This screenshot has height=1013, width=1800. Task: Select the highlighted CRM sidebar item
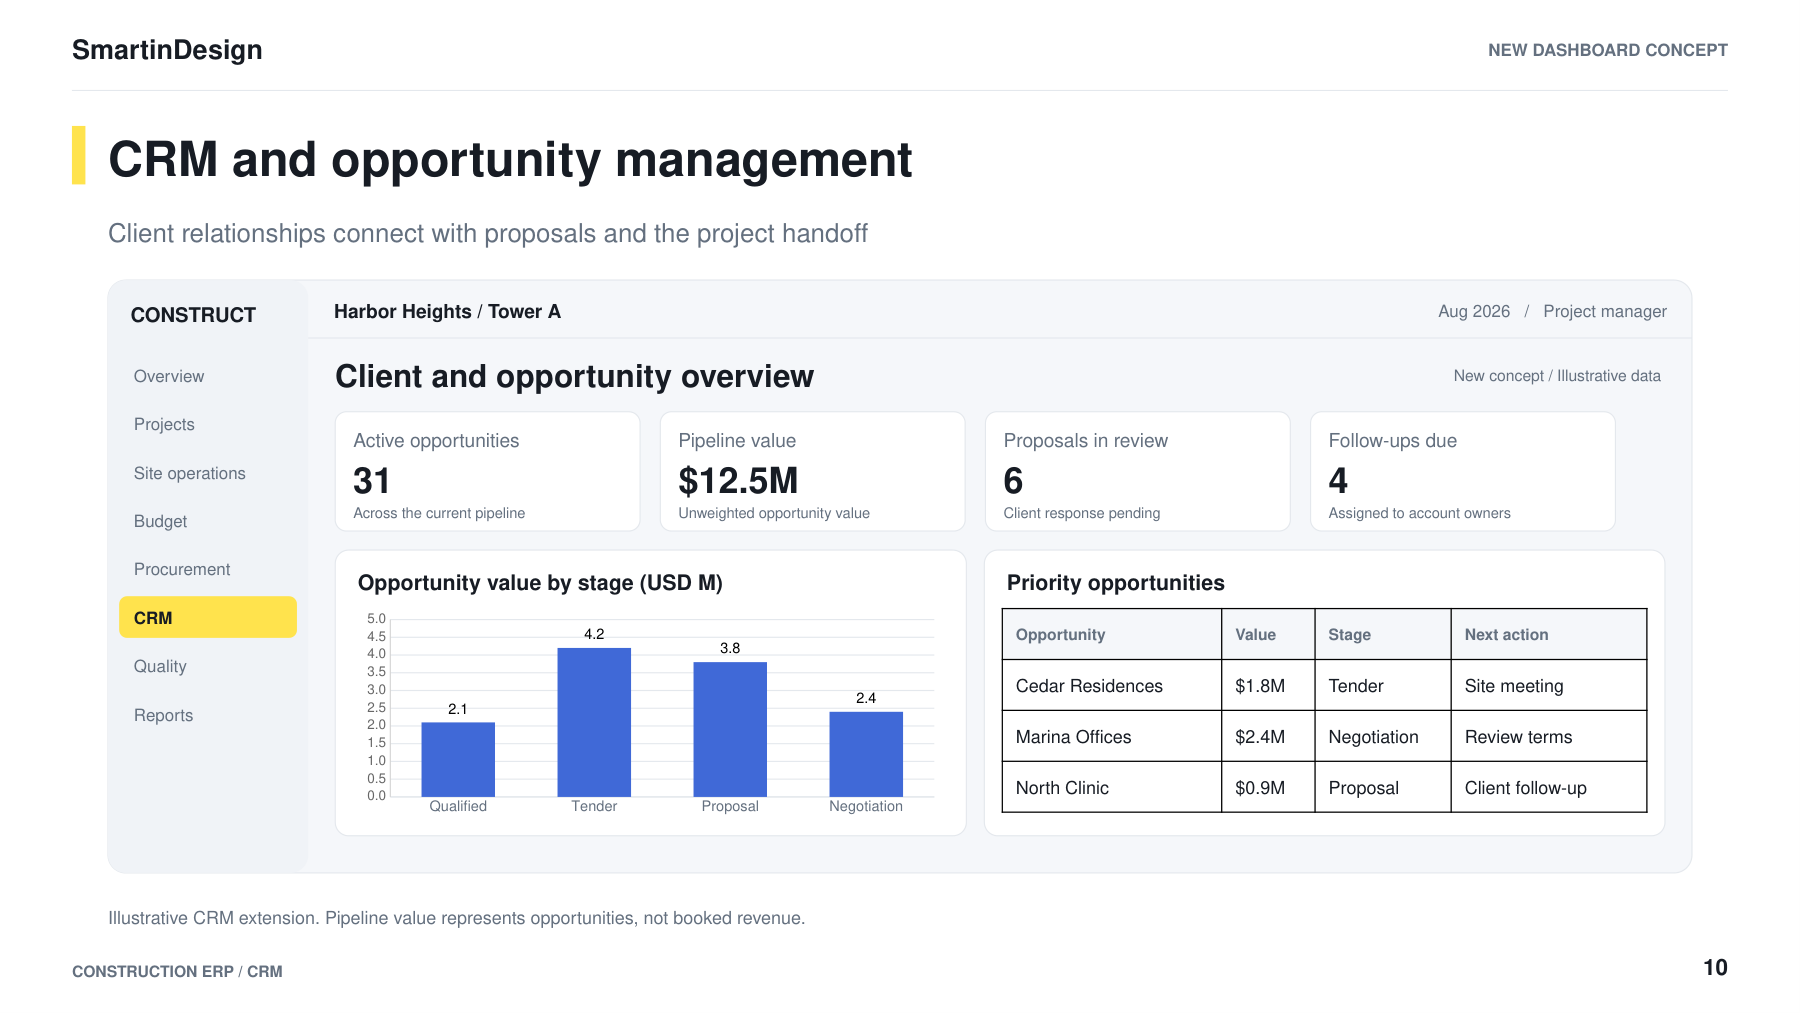coord(208,617)
